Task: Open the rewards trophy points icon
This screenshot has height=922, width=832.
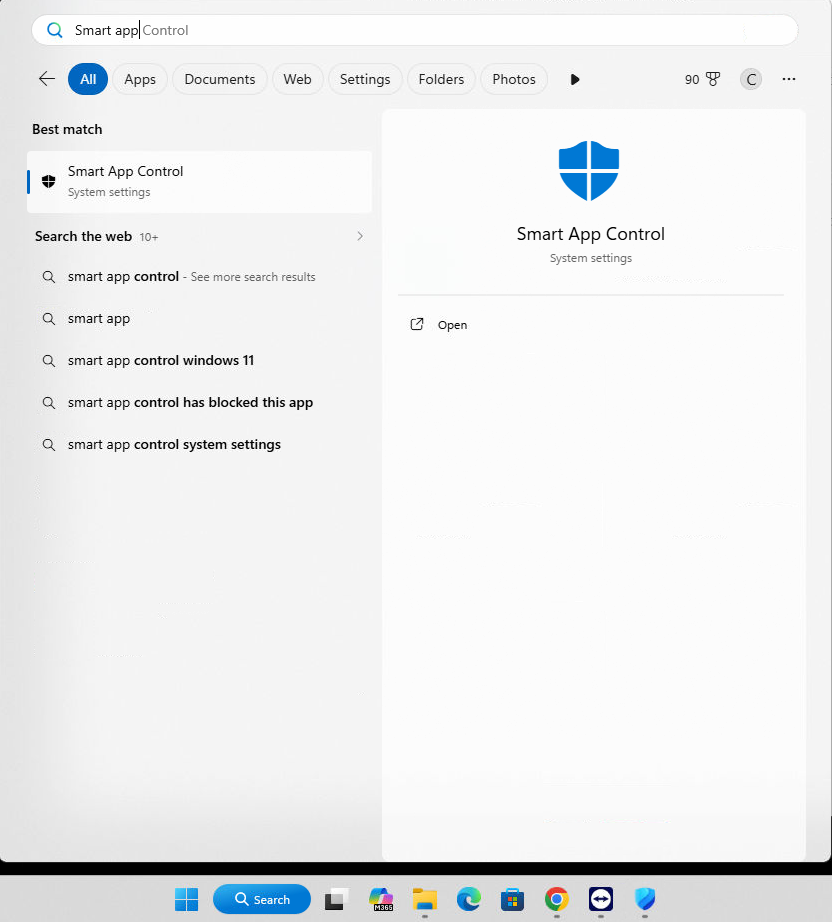Action: tap(713, 79)
